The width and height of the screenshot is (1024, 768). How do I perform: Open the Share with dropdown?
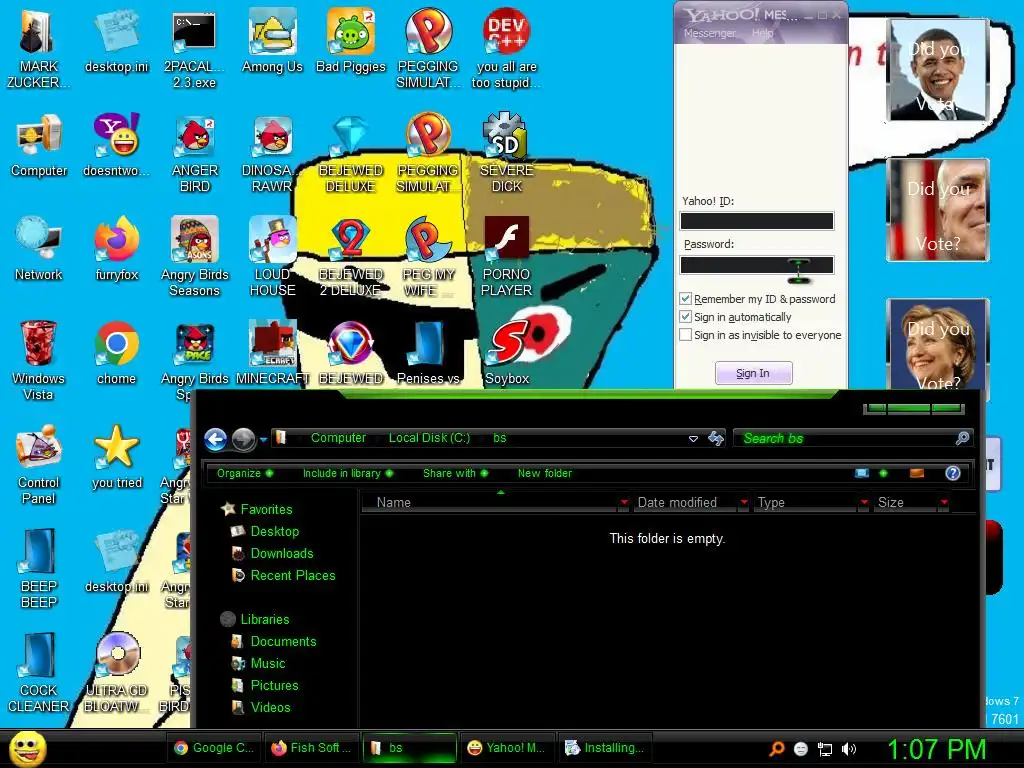(455, 473)
